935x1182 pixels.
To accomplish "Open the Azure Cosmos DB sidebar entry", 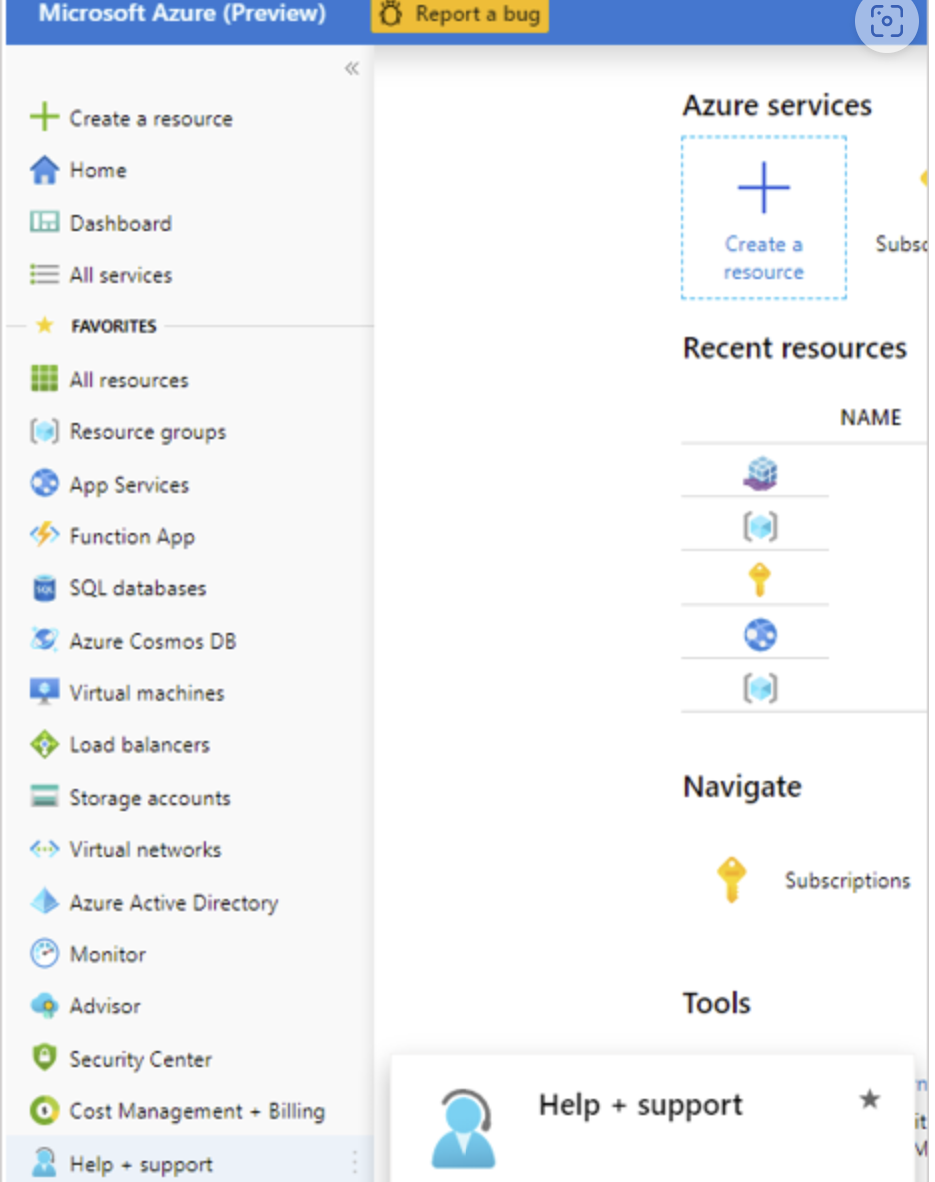I will coord(153,641).
